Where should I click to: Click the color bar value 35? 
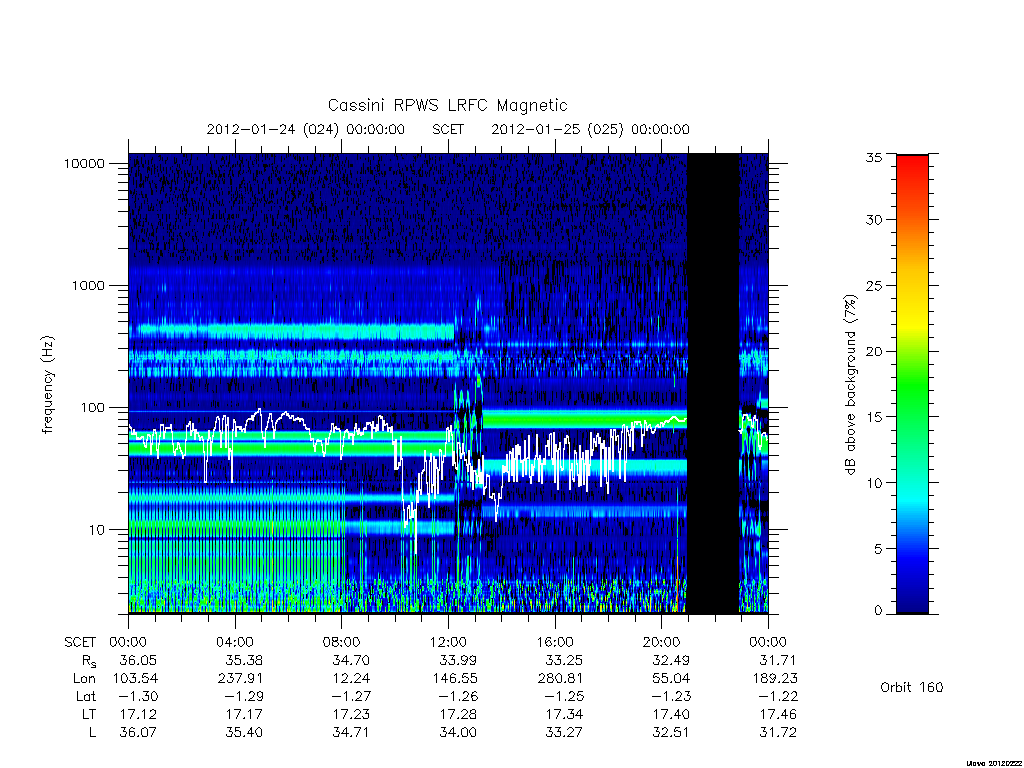874,157
